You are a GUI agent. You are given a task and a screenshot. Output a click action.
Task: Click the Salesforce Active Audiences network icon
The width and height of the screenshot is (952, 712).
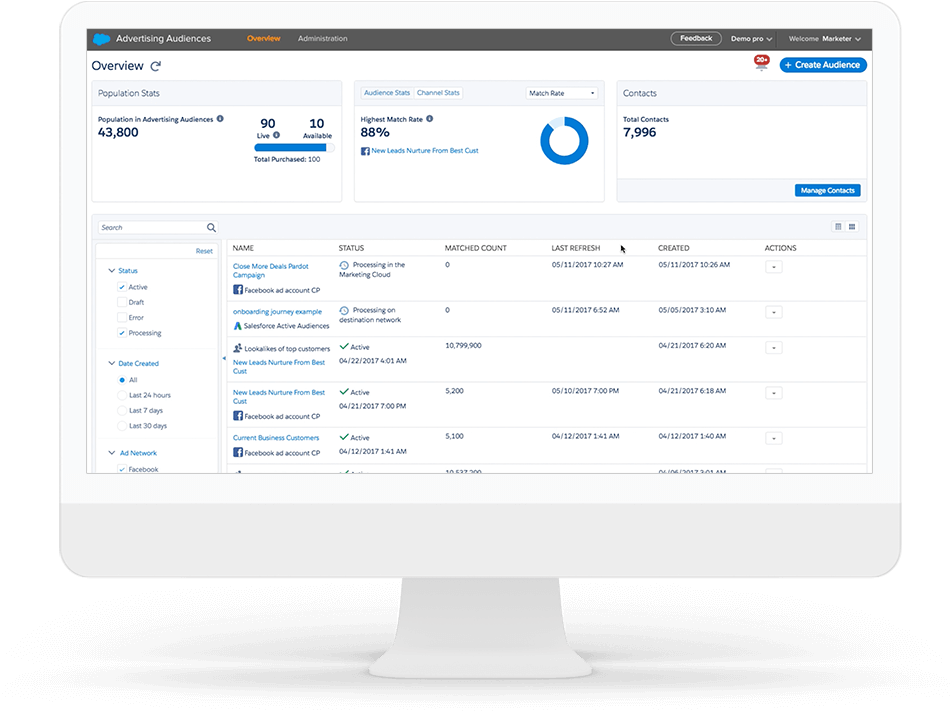point(237,326)
